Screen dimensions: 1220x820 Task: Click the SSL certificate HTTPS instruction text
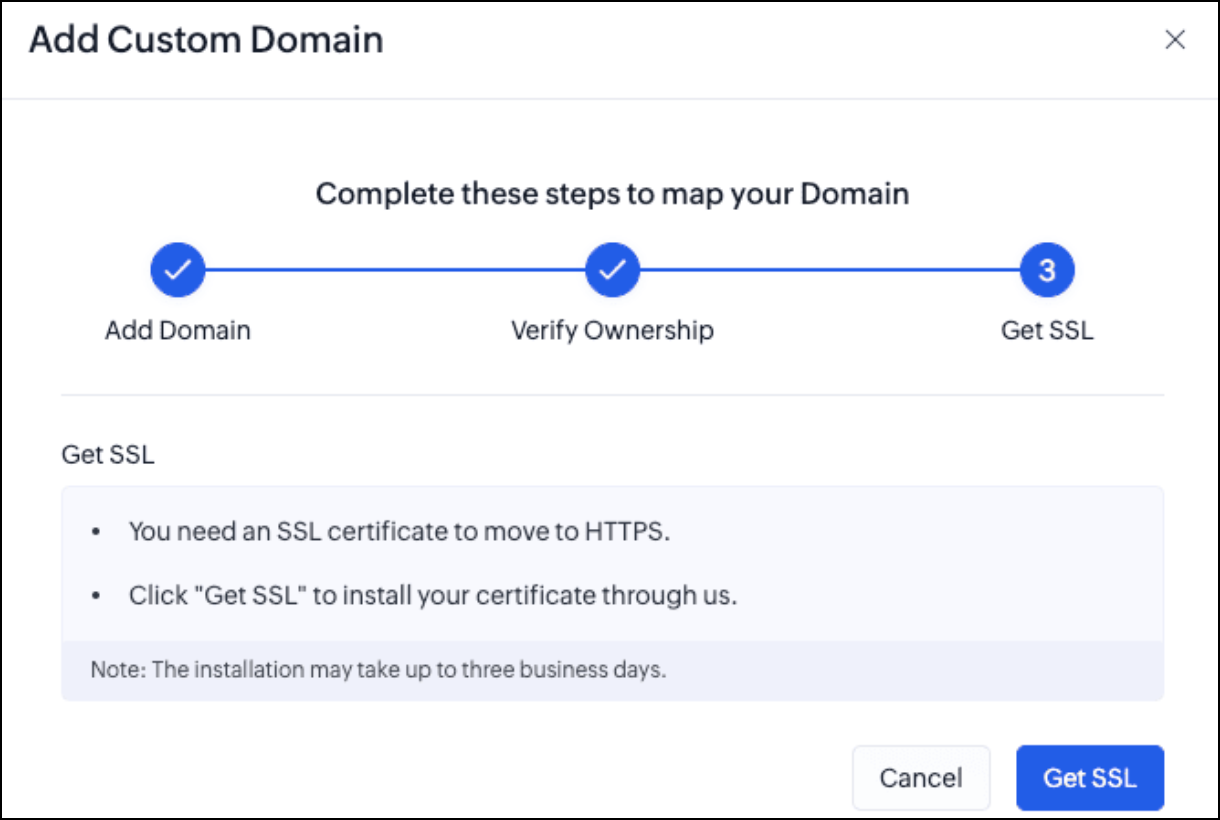[399, 532]
